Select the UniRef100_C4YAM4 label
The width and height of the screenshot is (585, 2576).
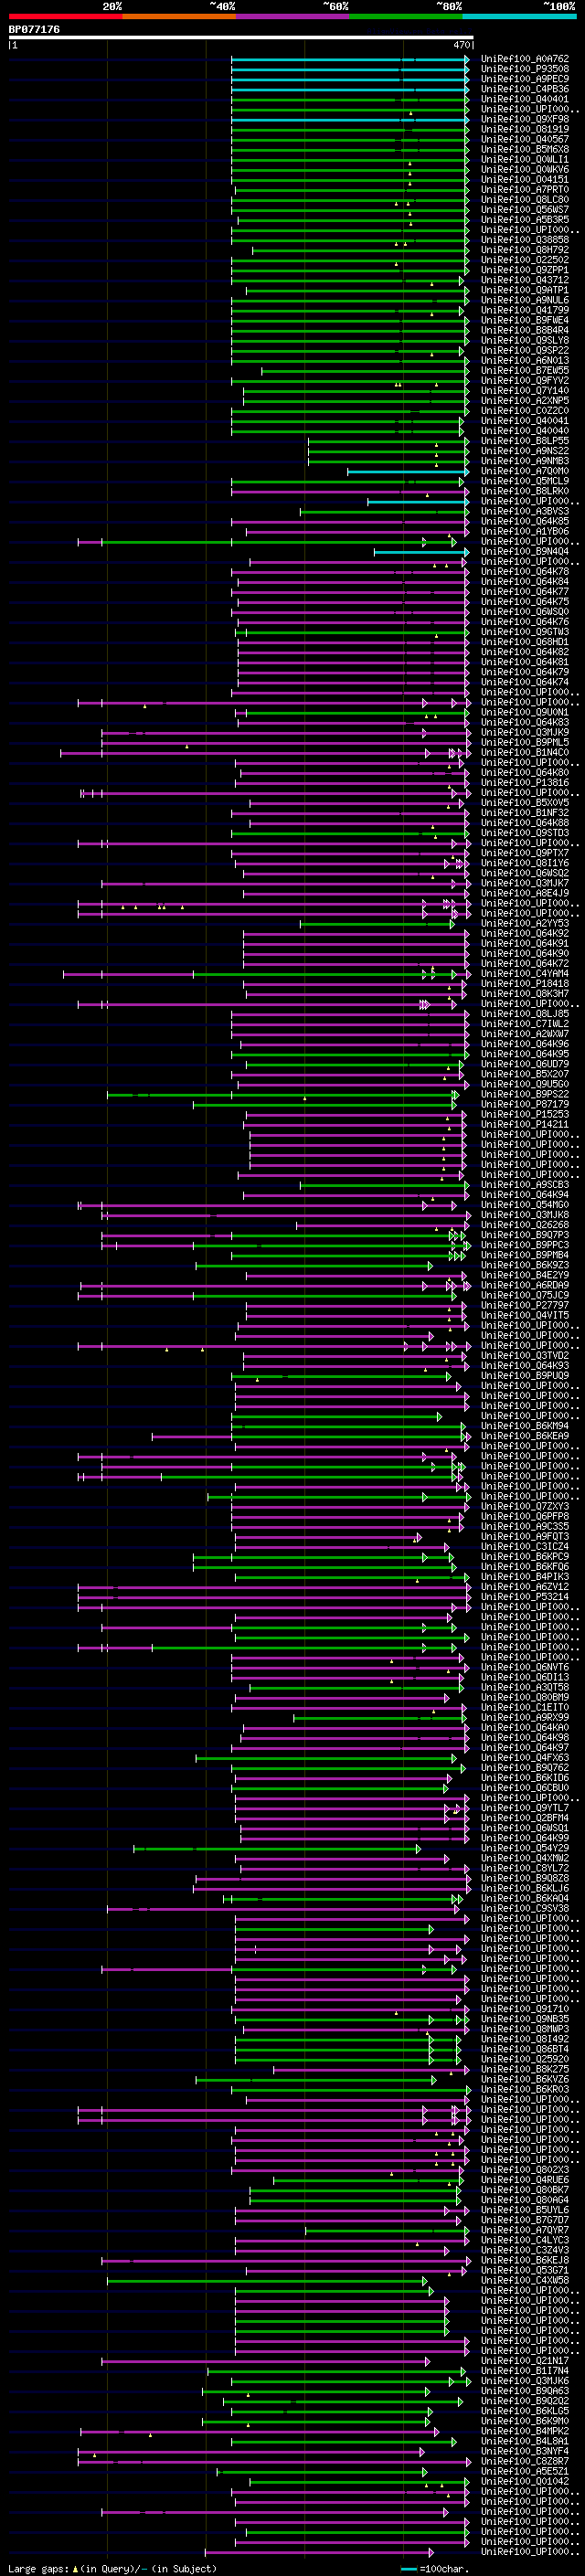pyautogui.click(x=525, y=973)
